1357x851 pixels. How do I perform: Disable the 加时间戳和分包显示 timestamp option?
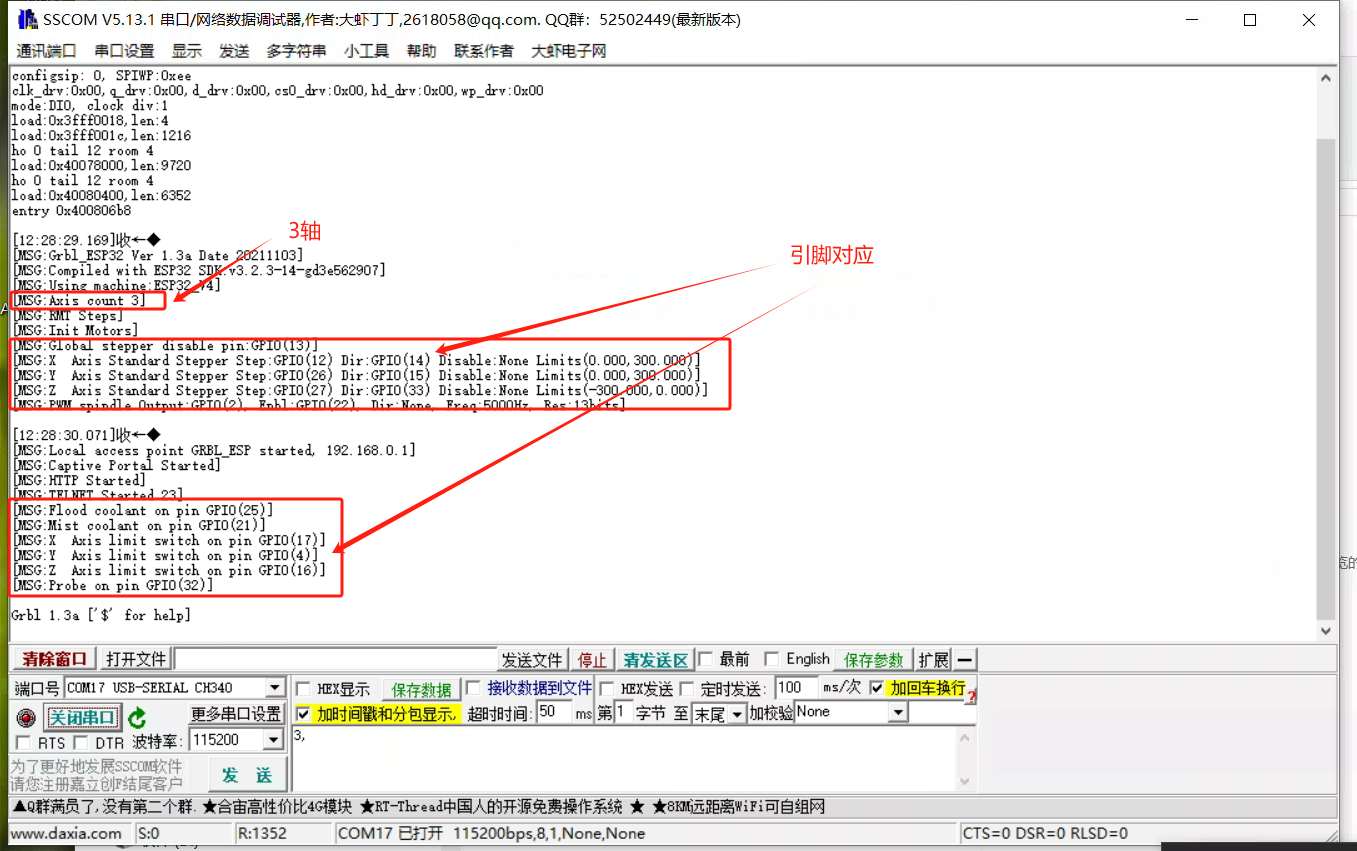coord(303,713)
